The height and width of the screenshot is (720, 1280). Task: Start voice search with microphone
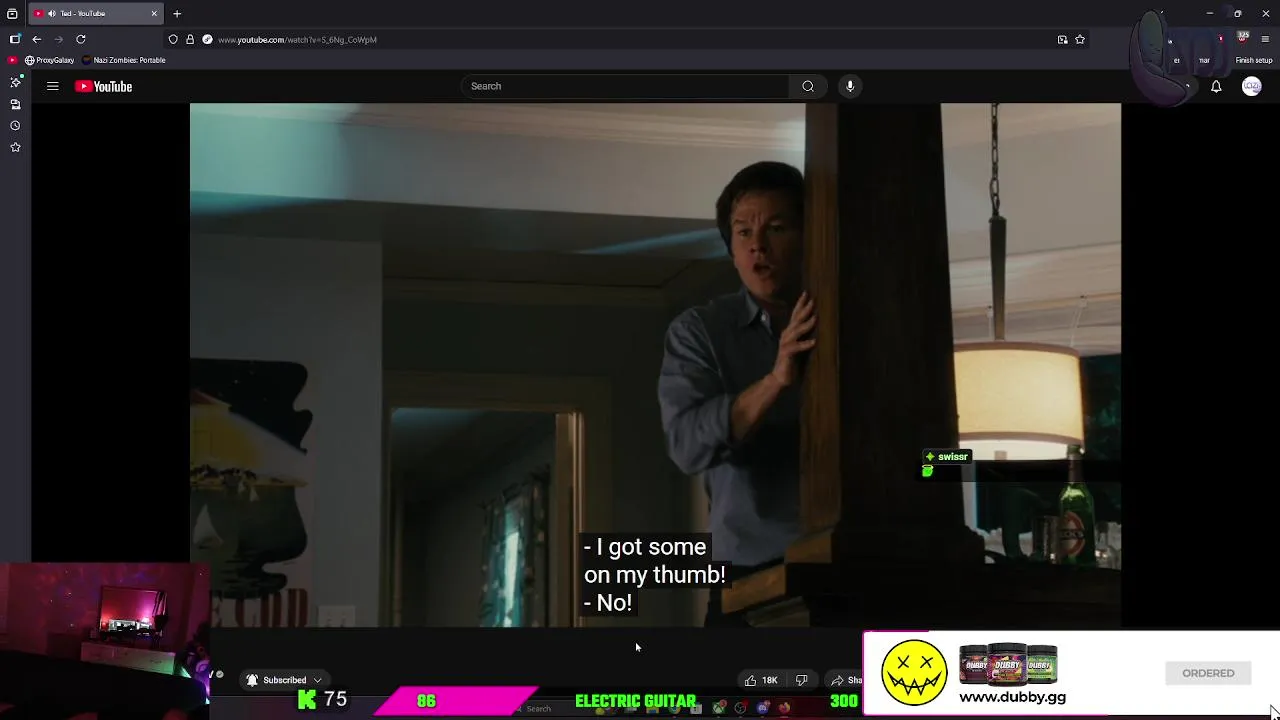pyautogui.click(x=850, y=86)
